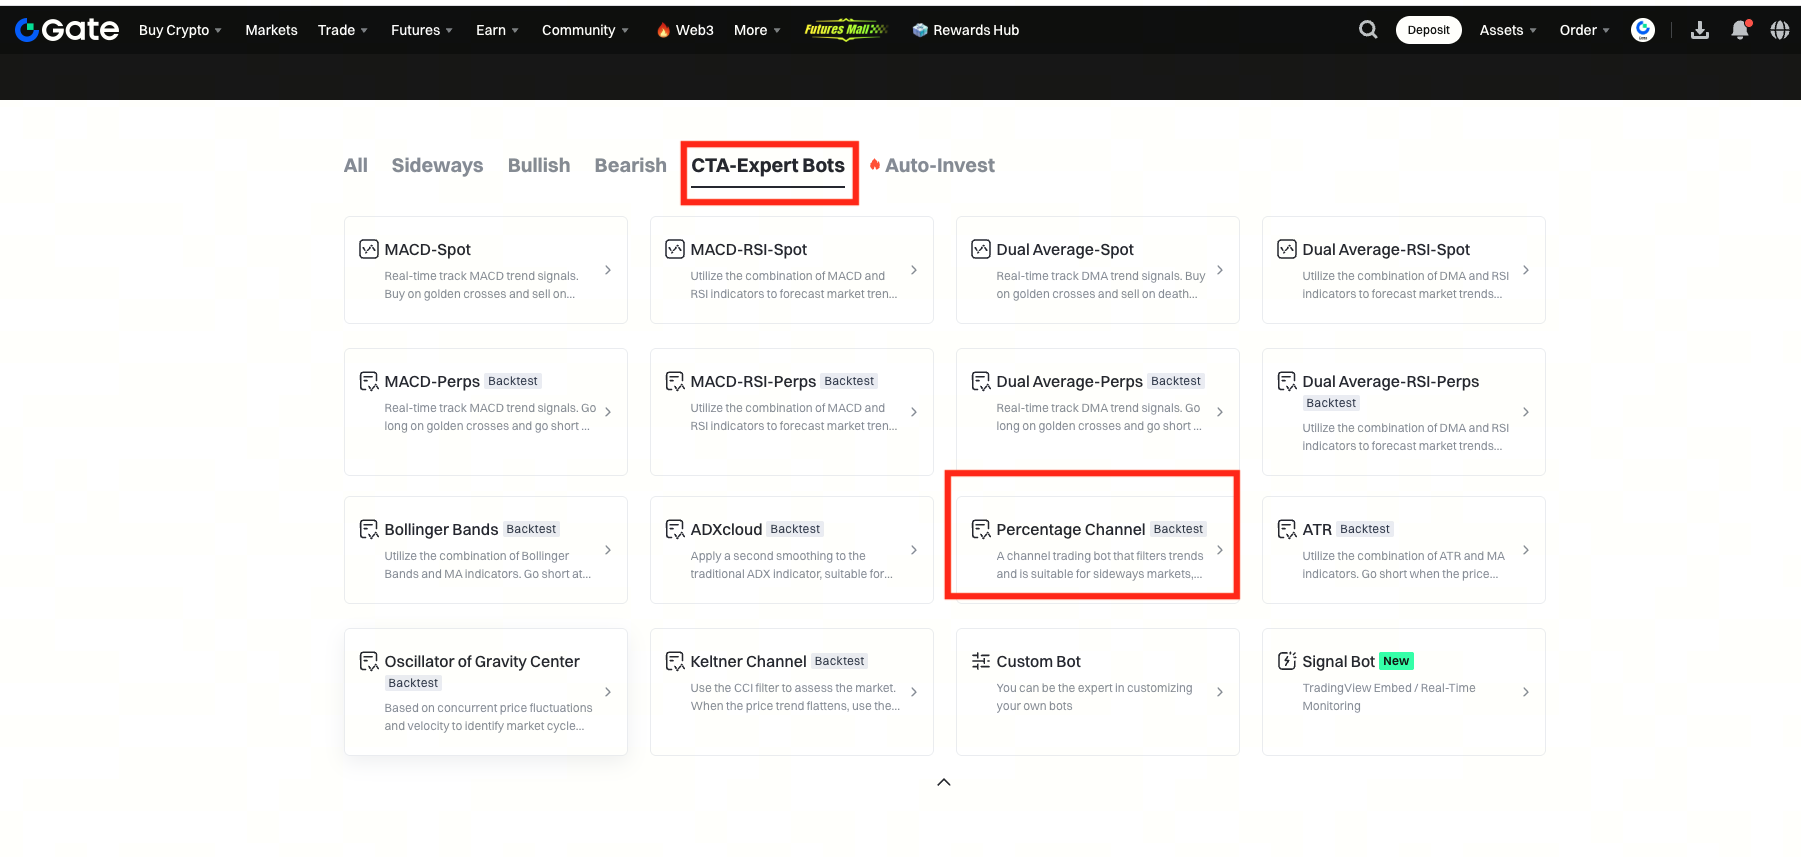The image size is (1801, 857).
Task: Expand the Buy Crypto dropdown
Action: [180, 30]
